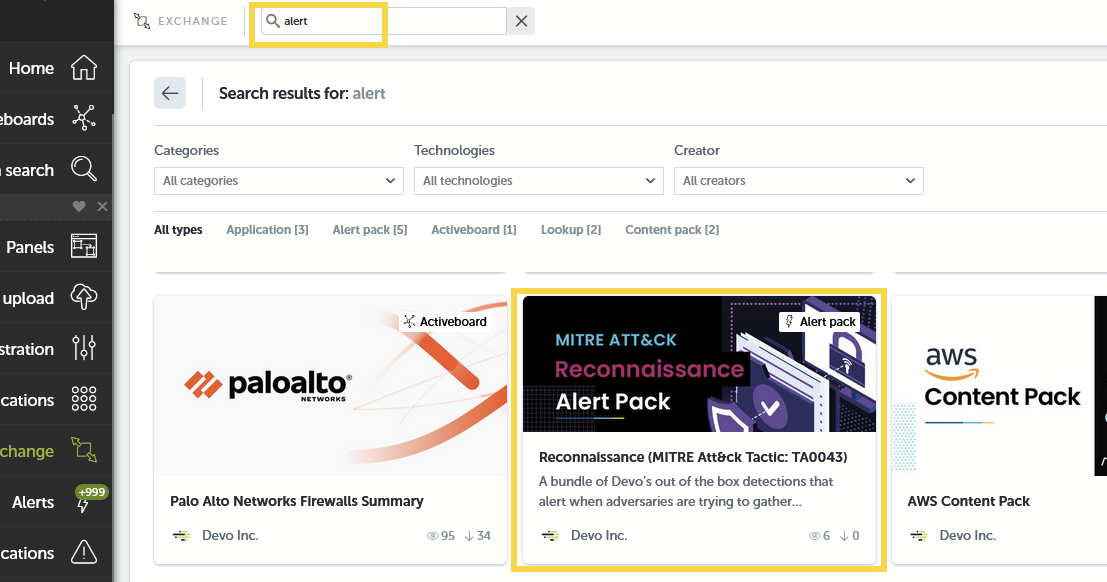Click the Reconnaissance card description text
The height and width of the screenshot is (582, 1107).
coord(686,491)
